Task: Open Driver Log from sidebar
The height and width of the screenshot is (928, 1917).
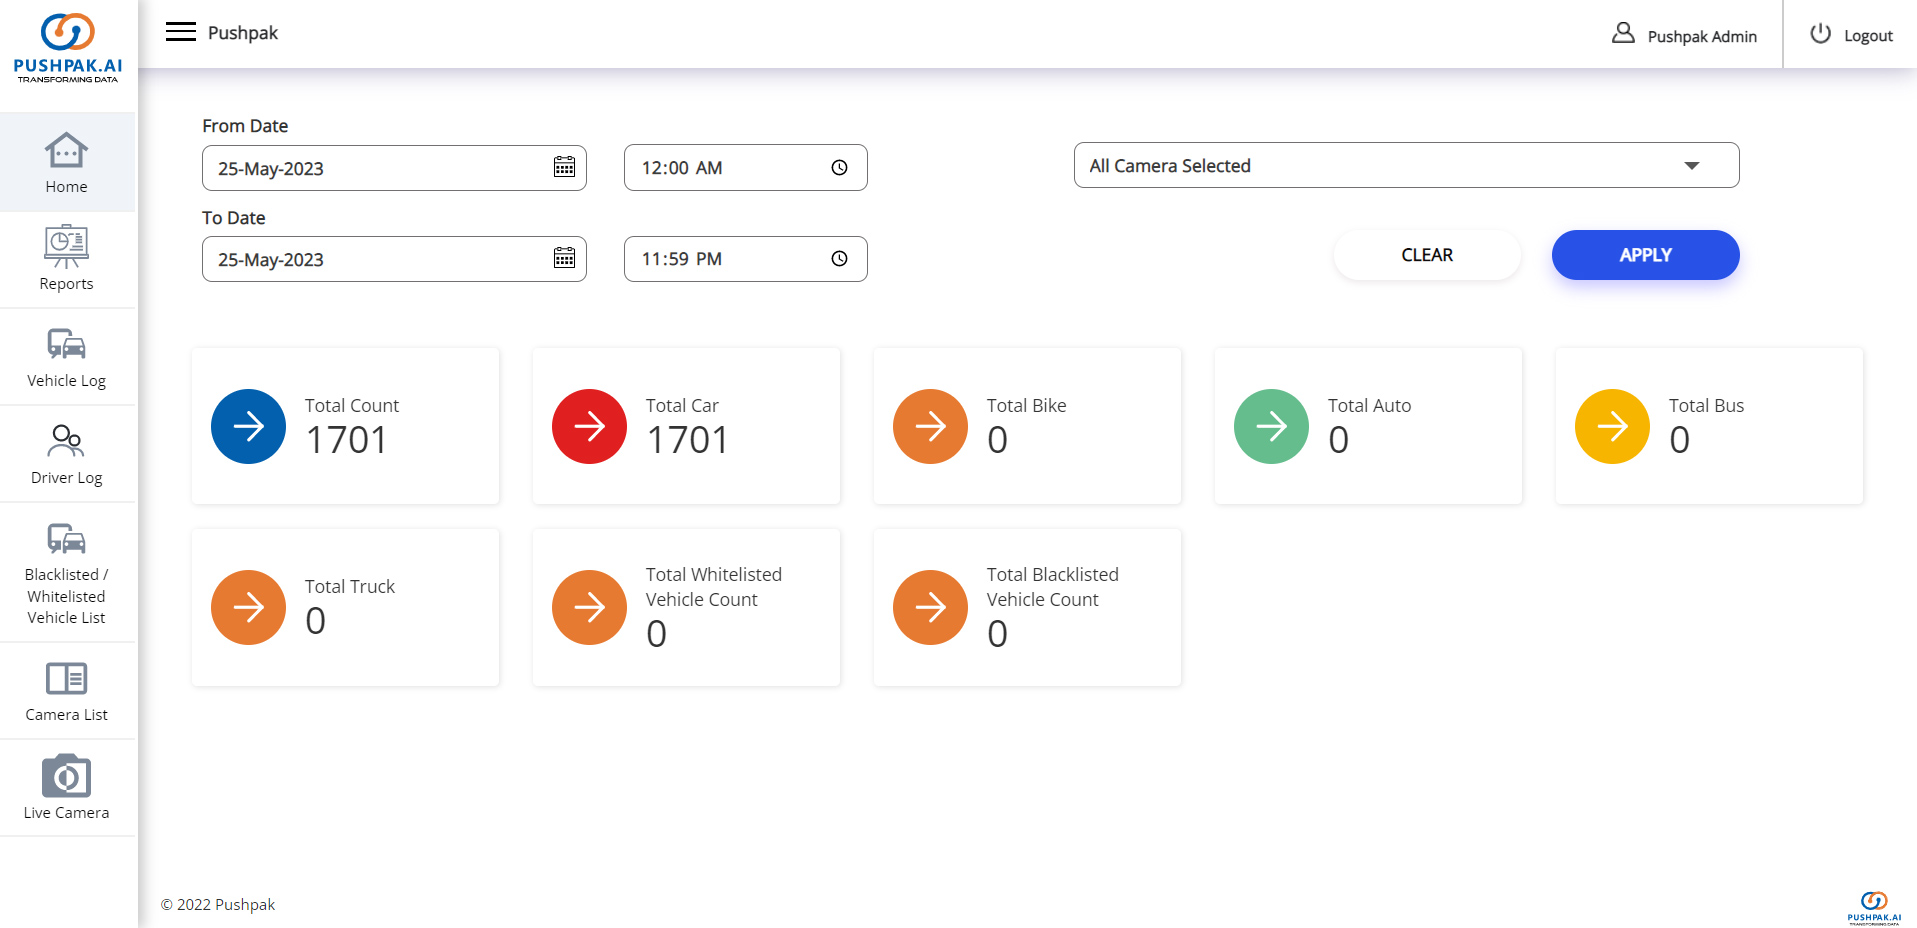Action: click(67, 454)
